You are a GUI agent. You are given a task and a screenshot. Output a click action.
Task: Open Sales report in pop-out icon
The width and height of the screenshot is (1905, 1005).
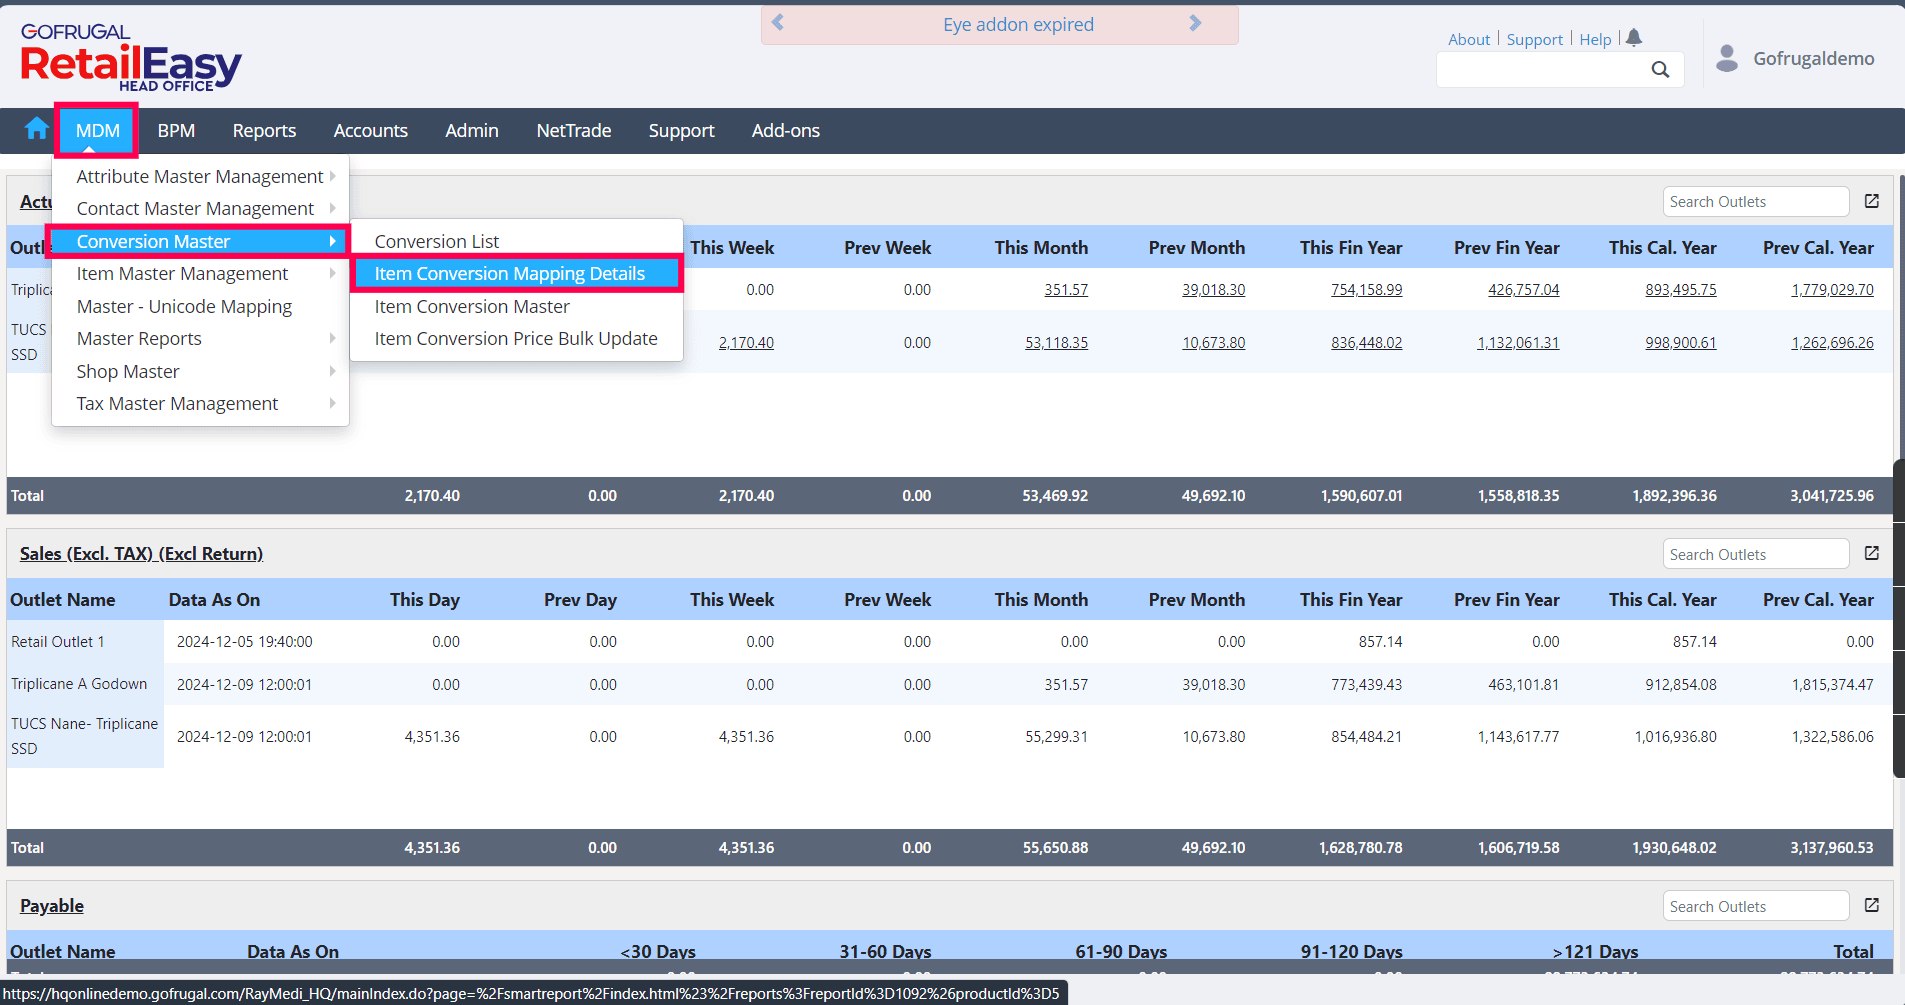pyautogui.click(x=1872, y=554)
